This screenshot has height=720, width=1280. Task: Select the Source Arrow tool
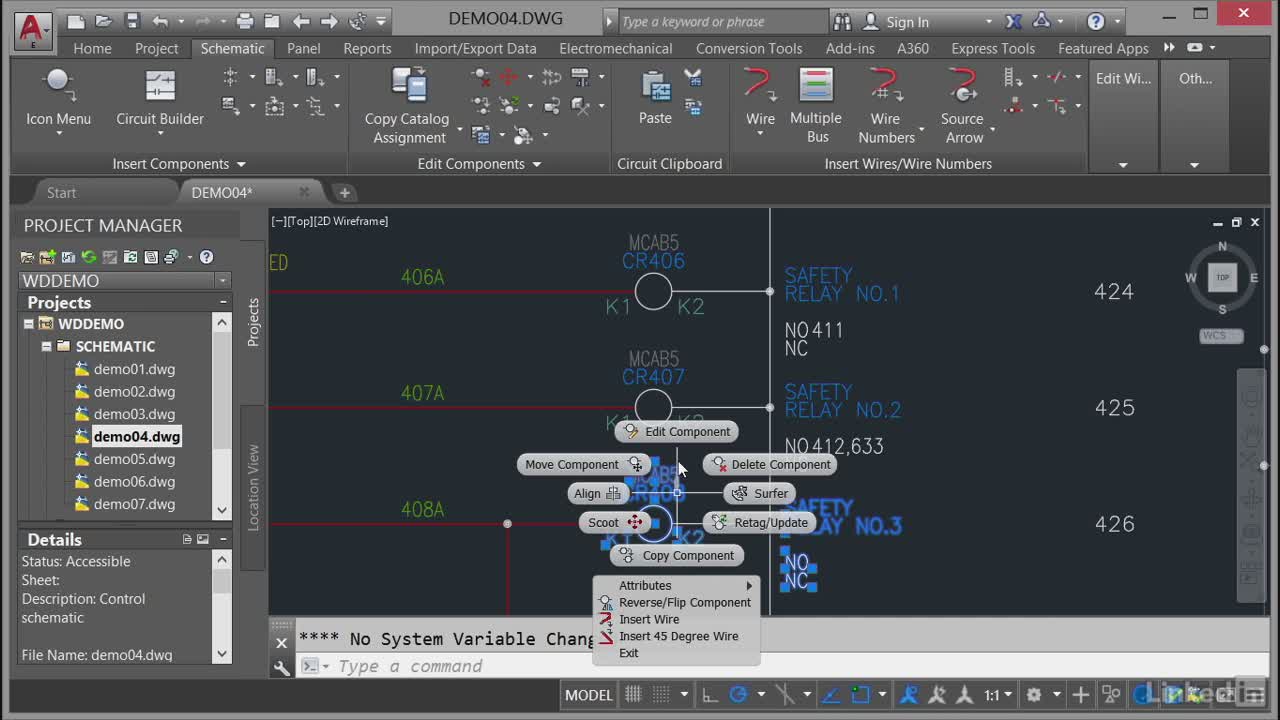click(x=963, y=105)
